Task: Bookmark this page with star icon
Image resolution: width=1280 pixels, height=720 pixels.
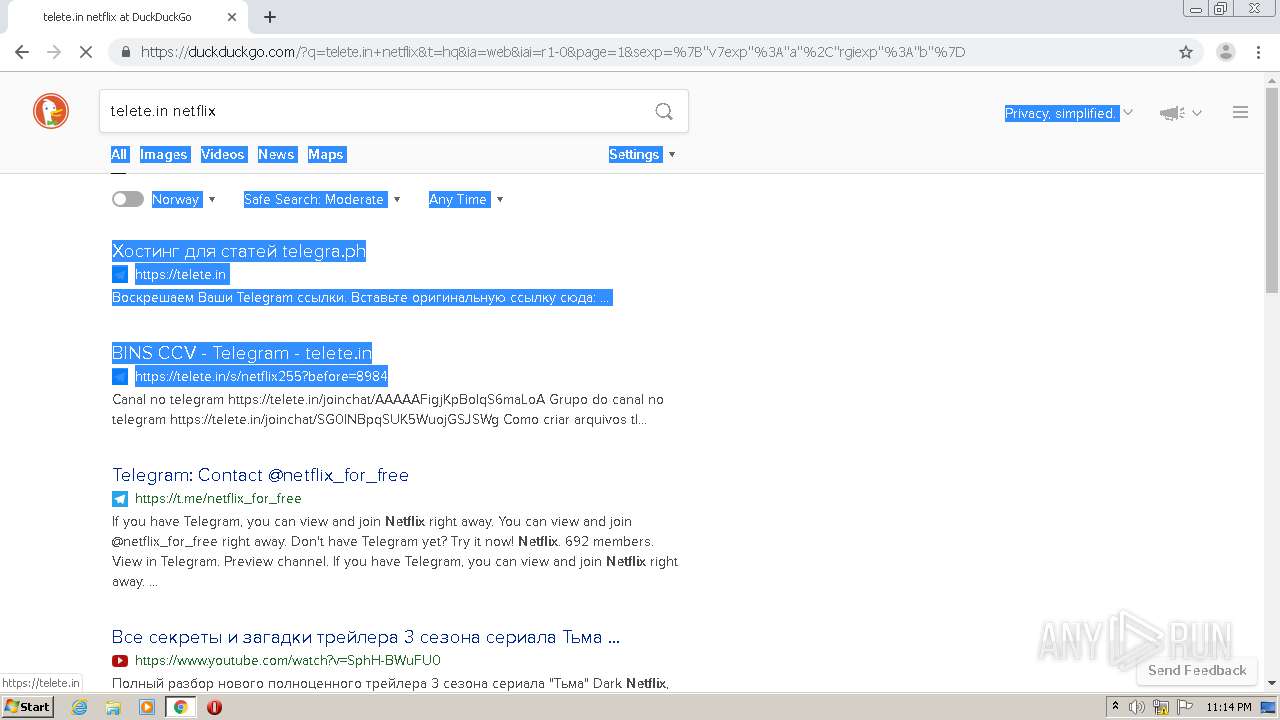Action: [x=1186, y=52]
